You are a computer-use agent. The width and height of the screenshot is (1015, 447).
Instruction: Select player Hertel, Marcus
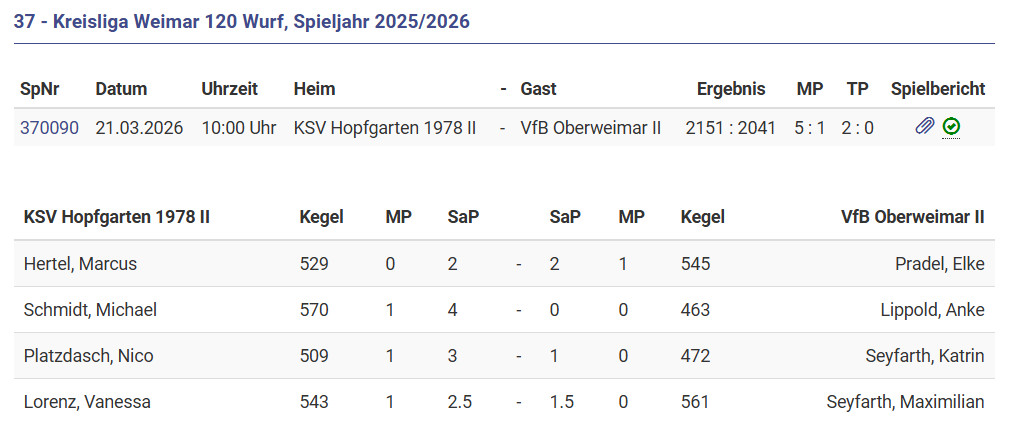[x=80, y=264]
